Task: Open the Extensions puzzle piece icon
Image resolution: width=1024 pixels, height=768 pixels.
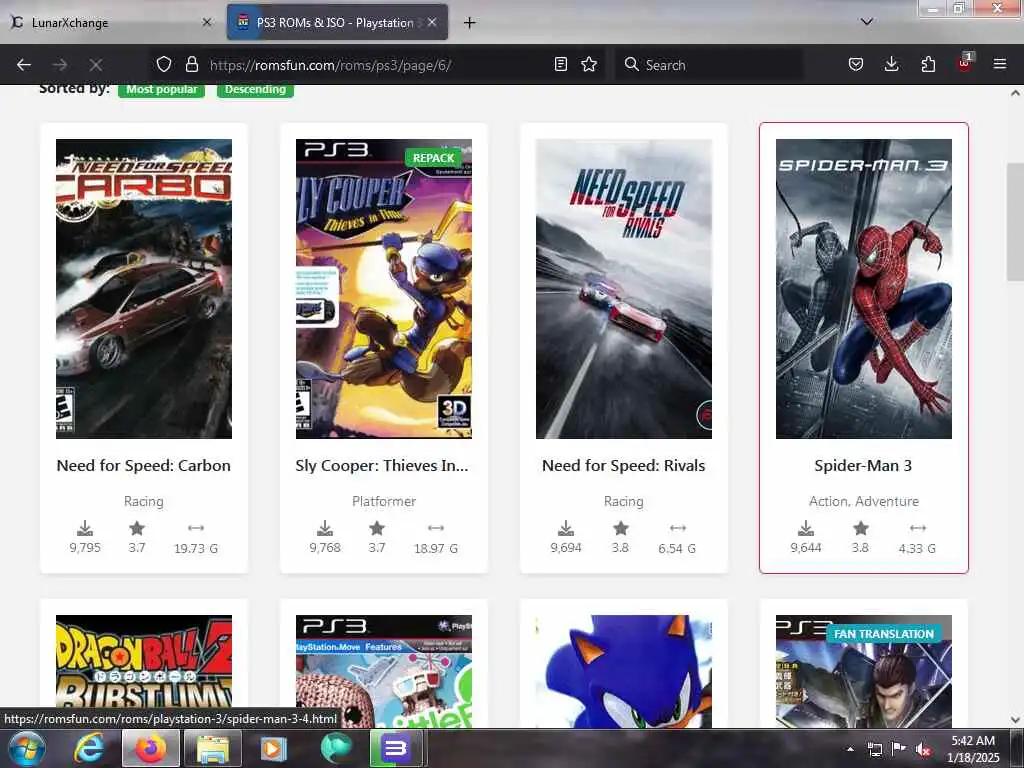Action: point(928,64)
